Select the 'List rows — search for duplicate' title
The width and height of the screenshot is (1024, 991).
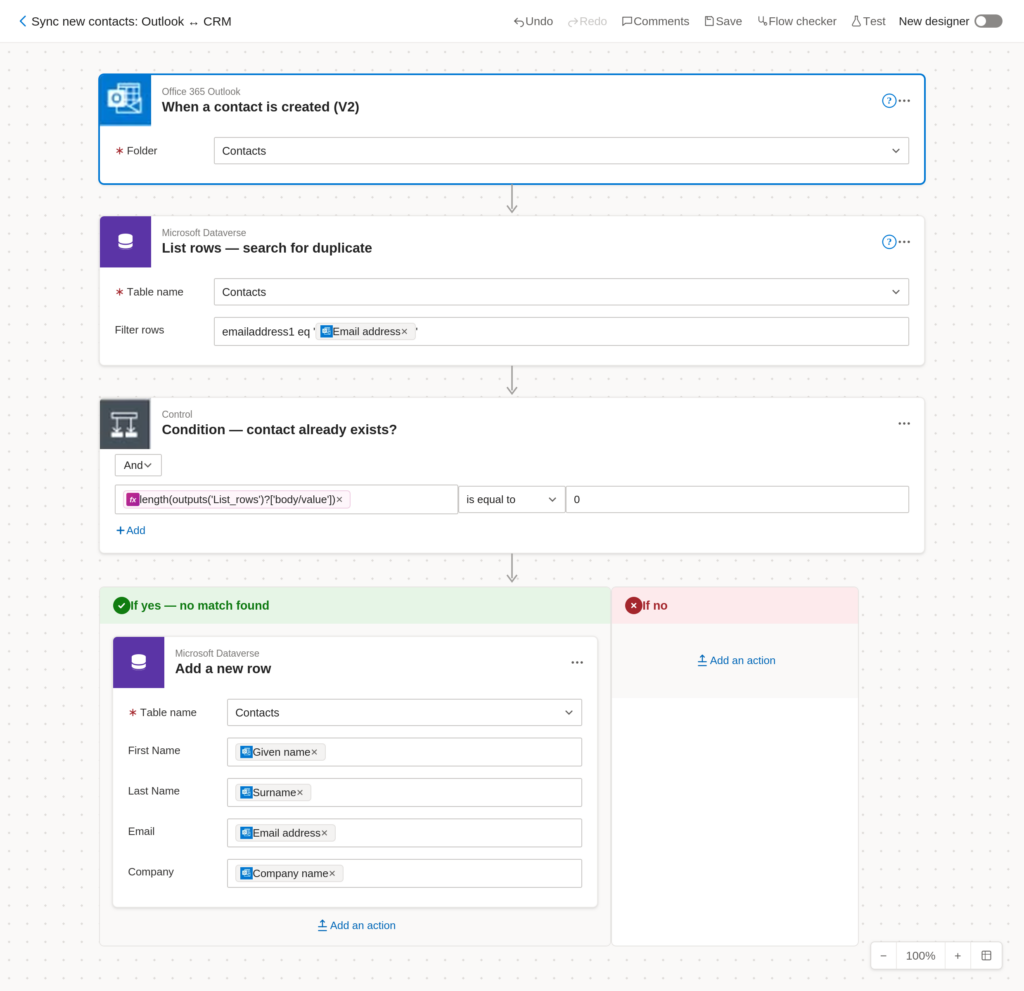click(266, 248)
